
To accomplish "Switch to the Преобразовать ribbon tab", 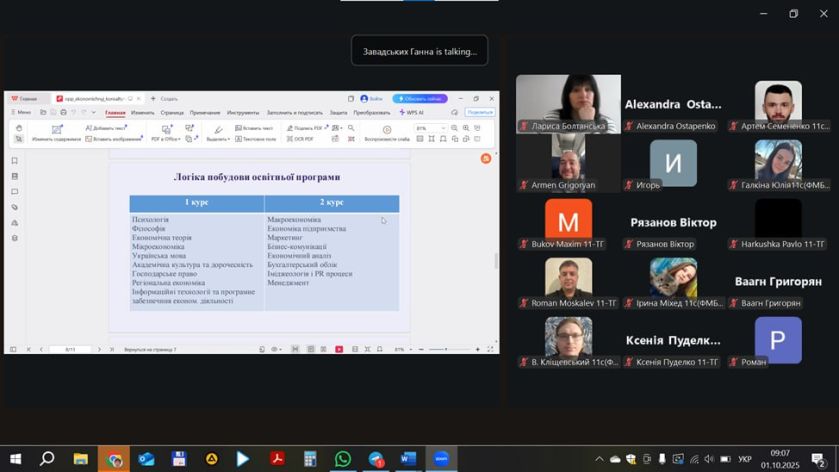I will tap(372, 113).
